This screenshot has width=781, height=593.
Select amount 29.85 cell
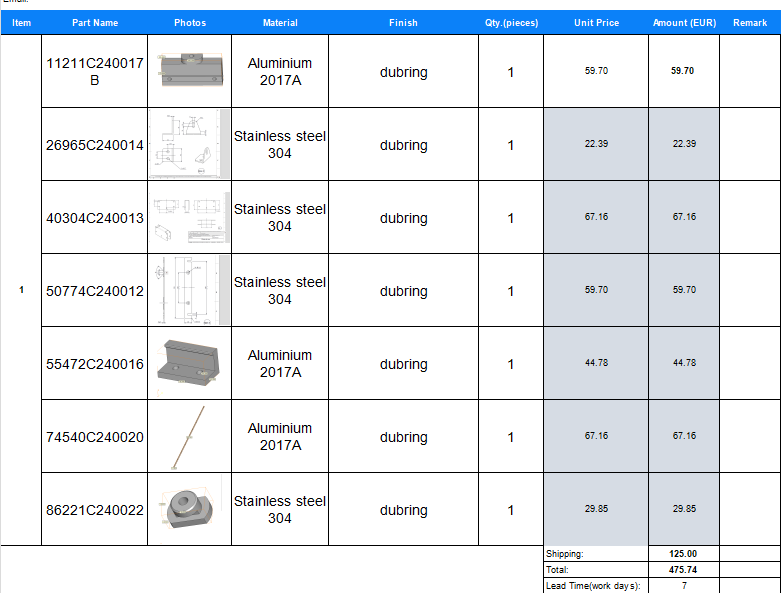[x=684, y=509]
